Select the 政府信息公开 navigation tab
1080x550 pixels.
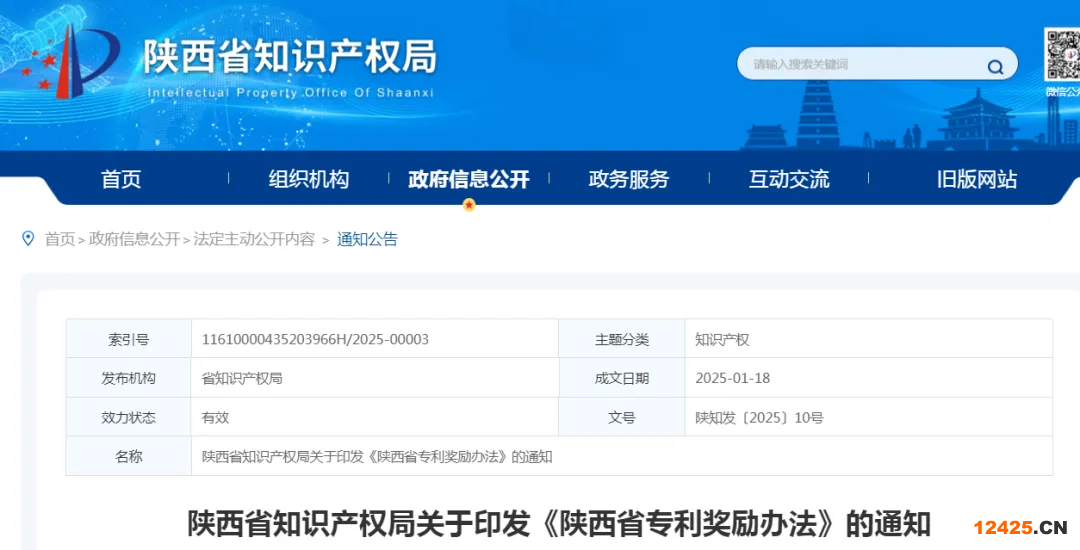pos(468,179)
